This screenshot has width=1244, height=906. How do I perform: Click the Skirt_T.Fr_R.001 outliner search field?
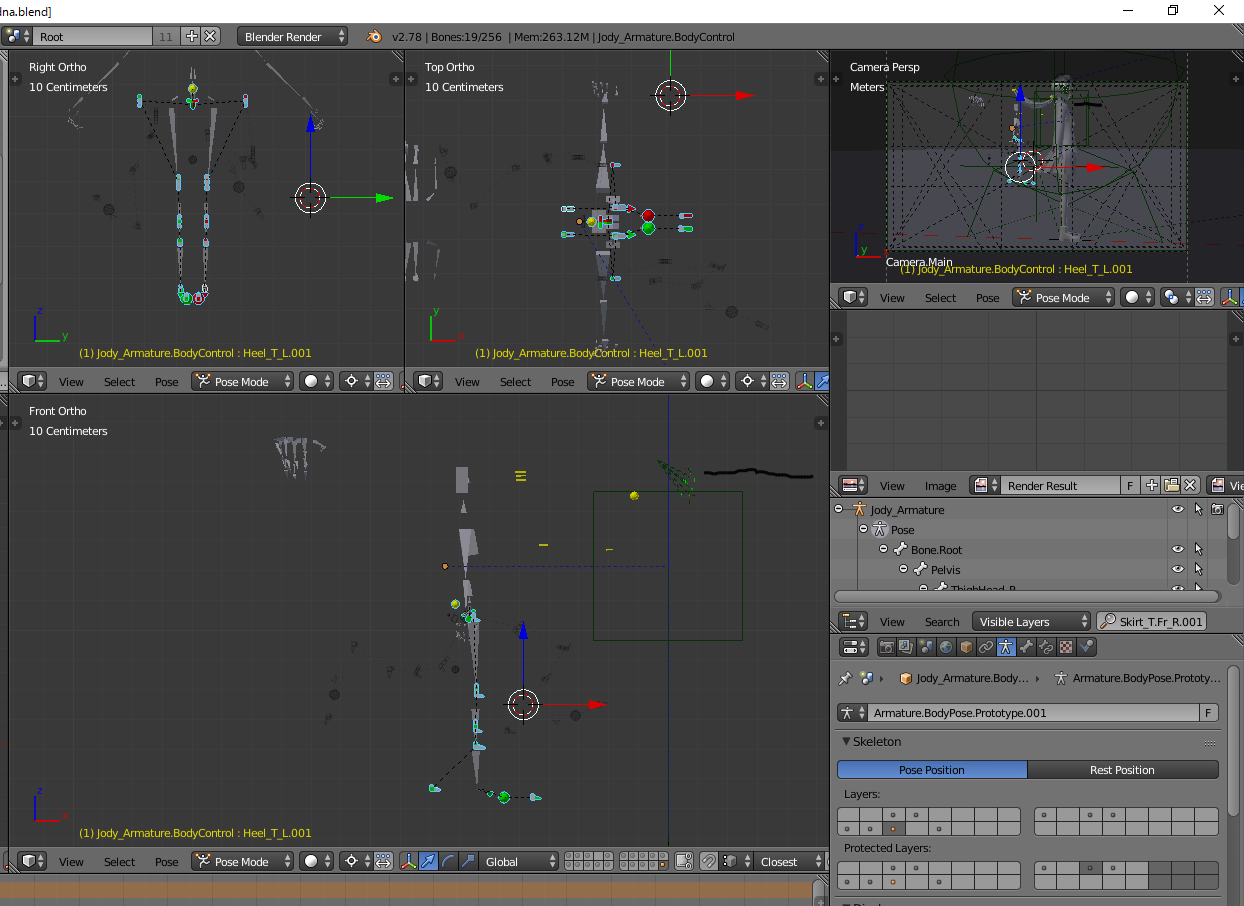(x=1152, y=622)
